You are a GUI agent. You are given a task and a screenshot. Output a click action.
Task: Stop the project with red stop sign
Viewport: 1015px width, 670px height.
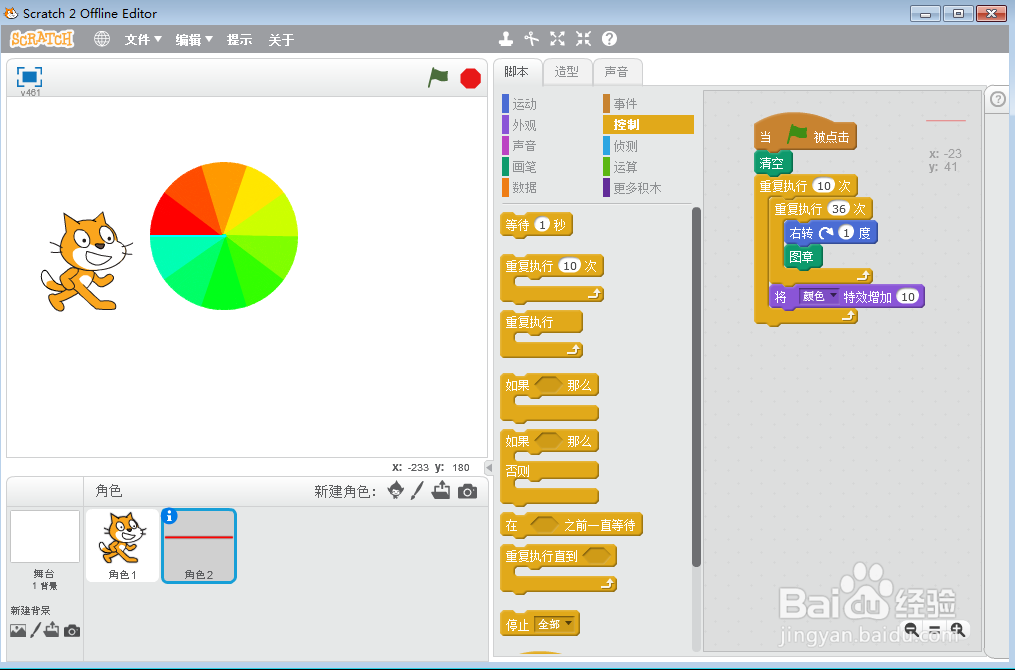coord(471,78)
